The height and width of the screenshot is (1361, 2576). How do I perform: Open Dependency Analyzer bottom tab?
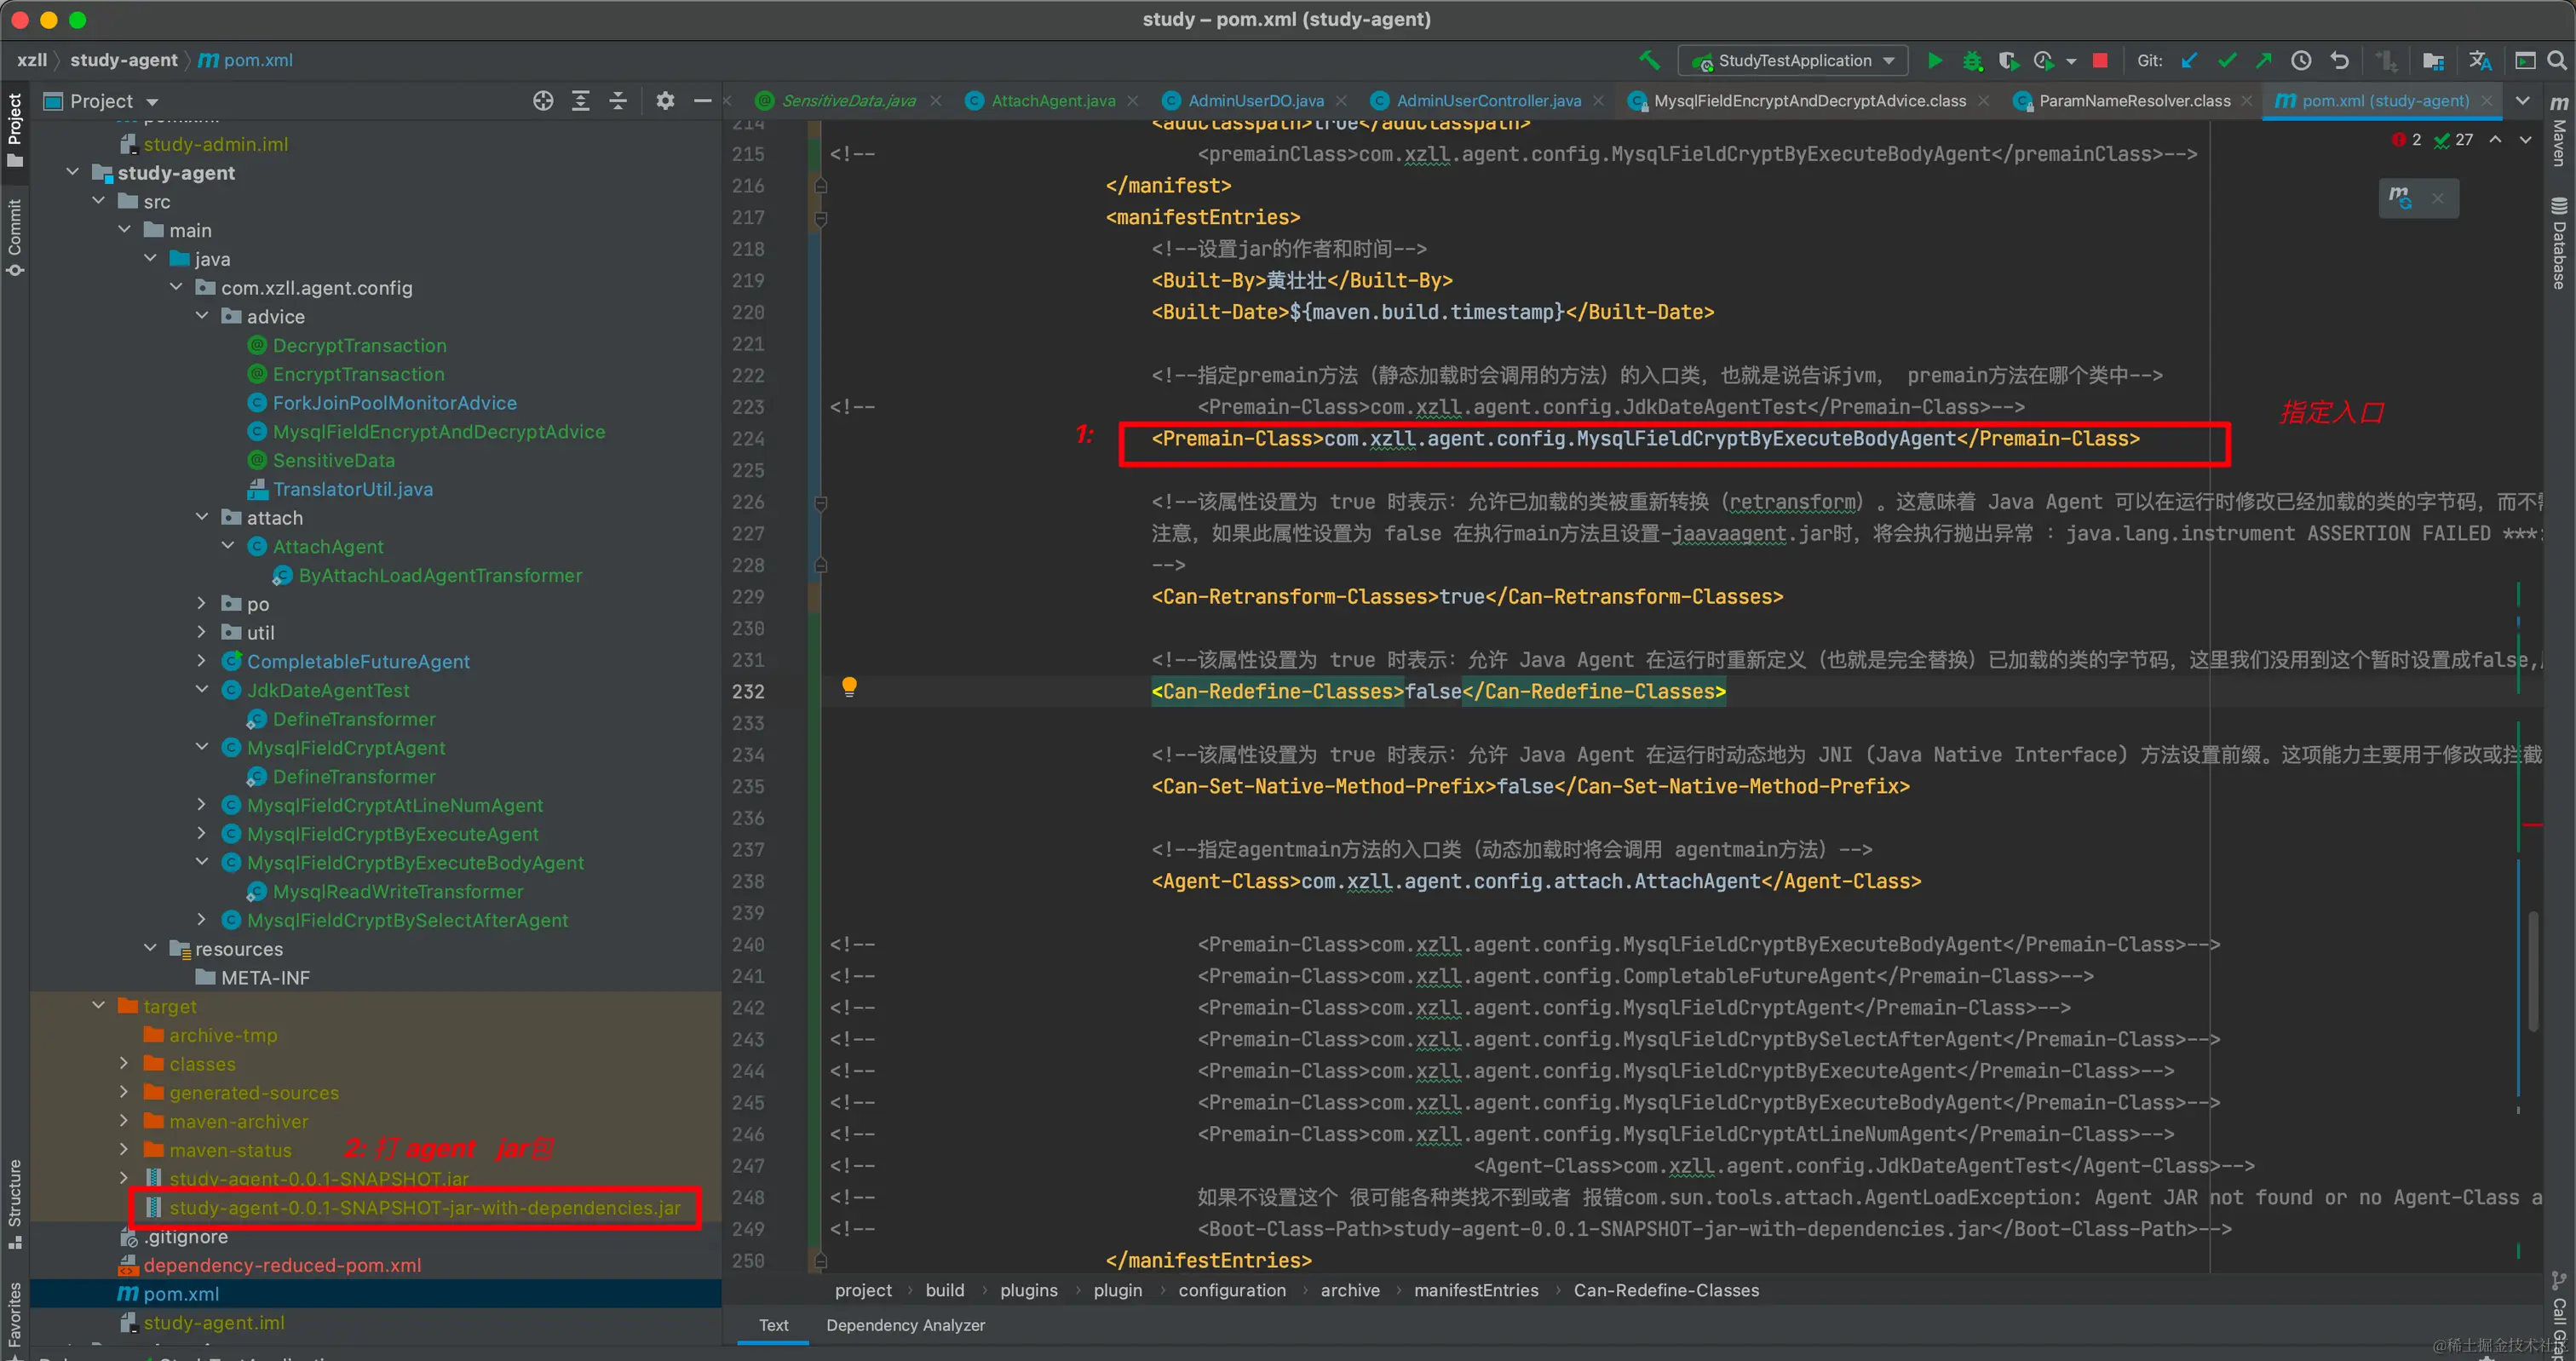905,1325
